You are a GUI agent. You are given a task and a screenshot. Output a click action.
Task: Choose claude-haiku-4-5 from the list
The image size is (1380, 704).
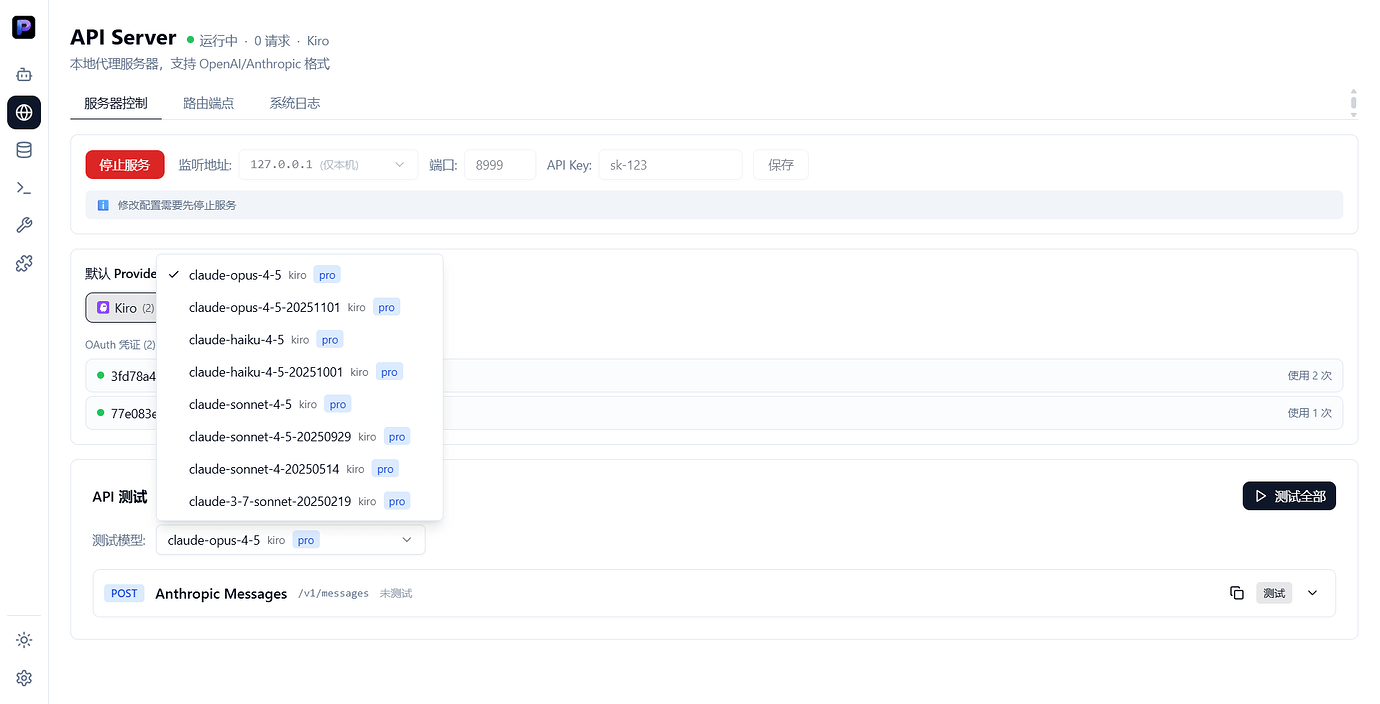coord(299,340)
